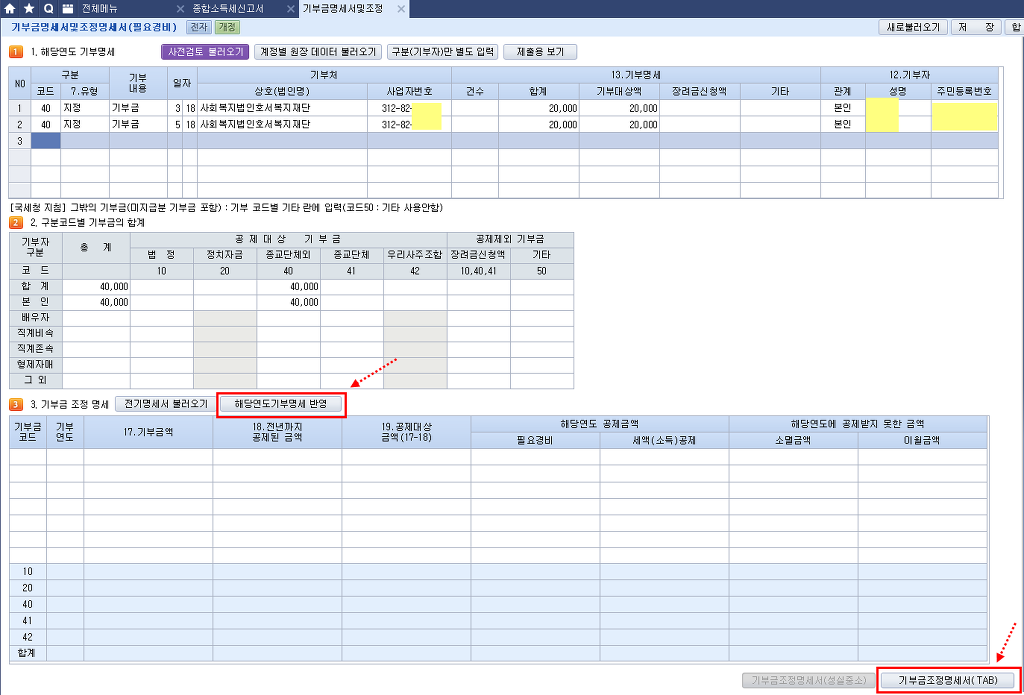The width and height of the screenshot is (1024, 695).
Task: Open favorites with the star icon
Action: click(29, 9)
